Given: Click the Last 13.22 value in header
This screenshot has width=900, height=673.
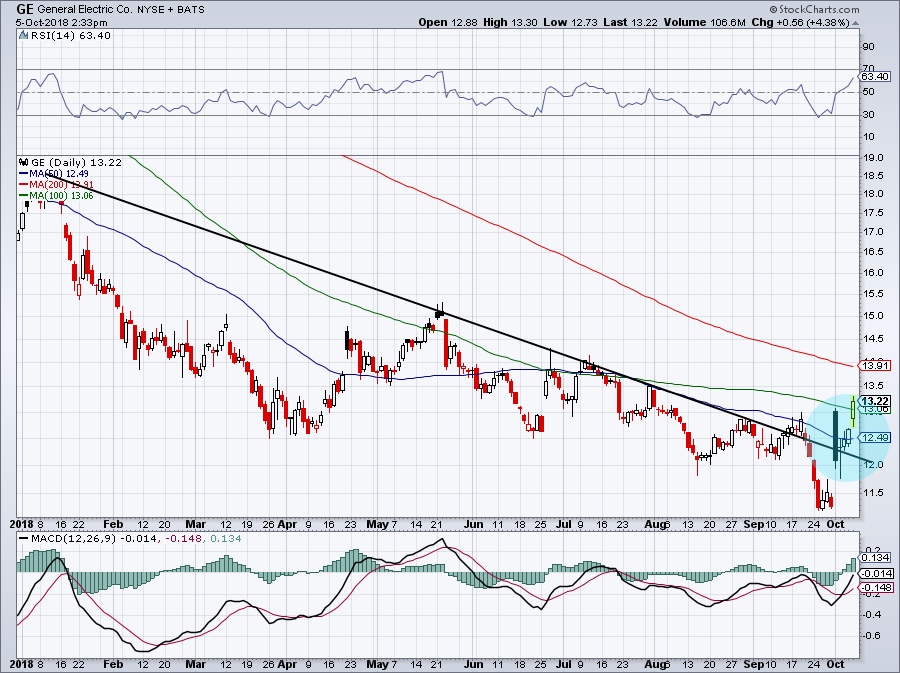Looking at the screenshot, I should [631, 22].
